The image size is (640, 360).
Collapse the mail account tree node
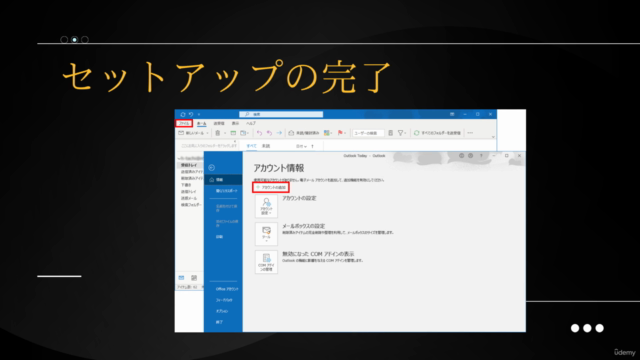pyautogui.click(x=179, y=158)
